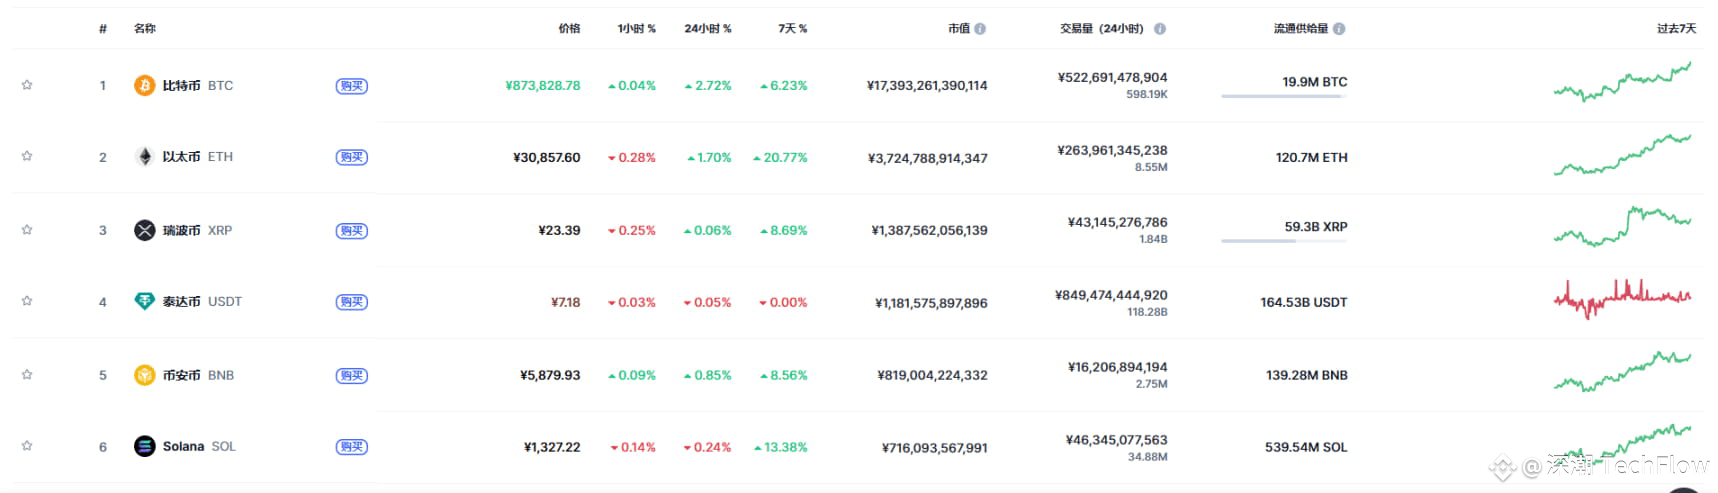Click XRP circulating supply progress bar
Image resolution: width=1718 pixels, height=493 pixels.
(1284, 241)
